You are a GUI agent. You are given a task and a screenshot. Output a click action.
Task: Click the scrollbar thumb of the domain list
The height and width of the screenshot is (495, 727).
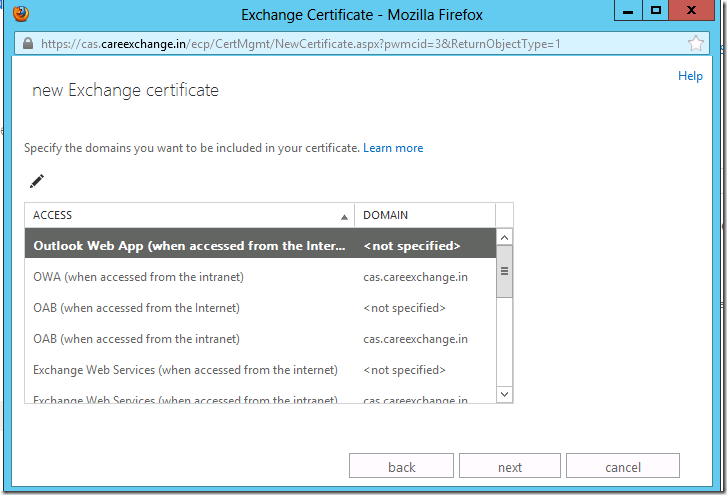tap(504, 272)
